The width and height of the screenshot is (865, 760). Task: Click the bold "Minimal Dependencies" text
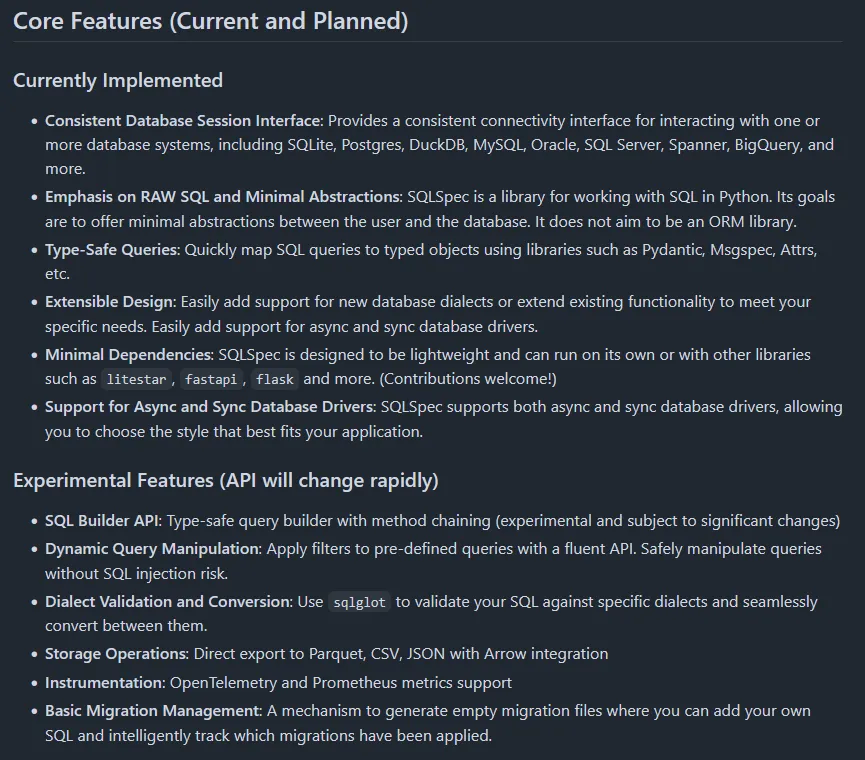128,354
